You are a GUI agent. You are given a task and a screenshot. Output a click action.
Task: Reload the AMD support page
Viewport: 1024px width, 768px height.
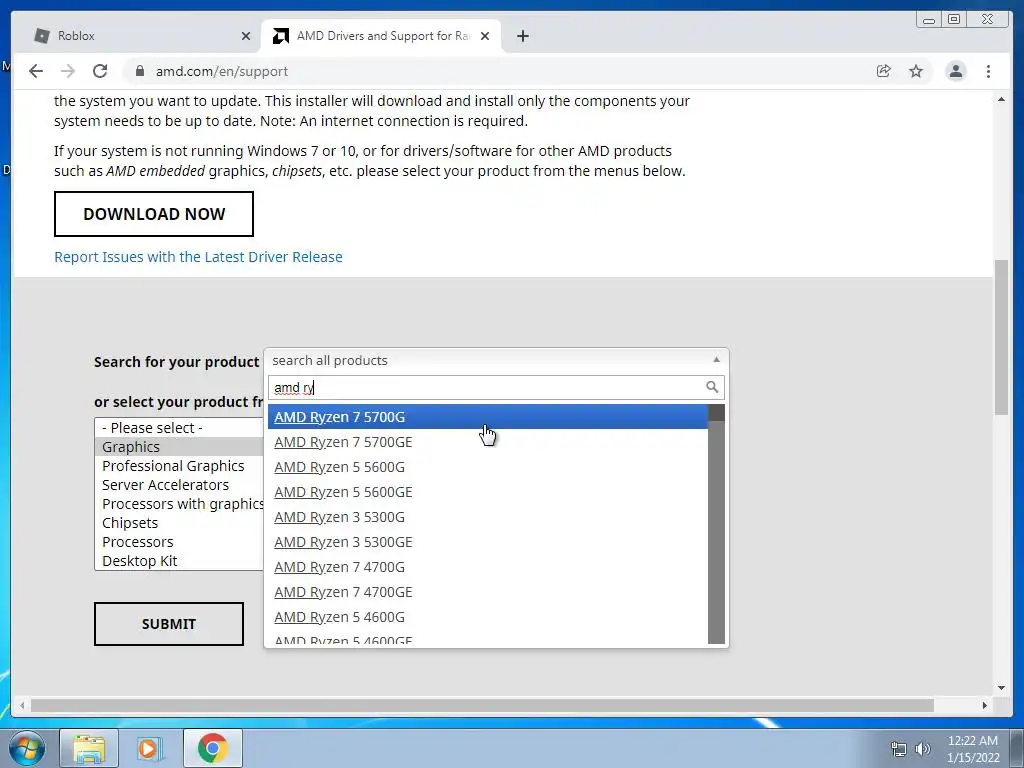click(100, 71)
